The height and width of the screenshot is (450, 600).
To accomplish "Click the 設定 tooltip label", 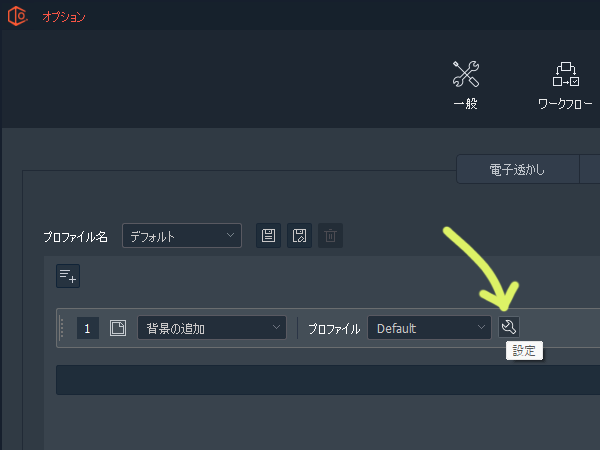I will coord(524,351).
